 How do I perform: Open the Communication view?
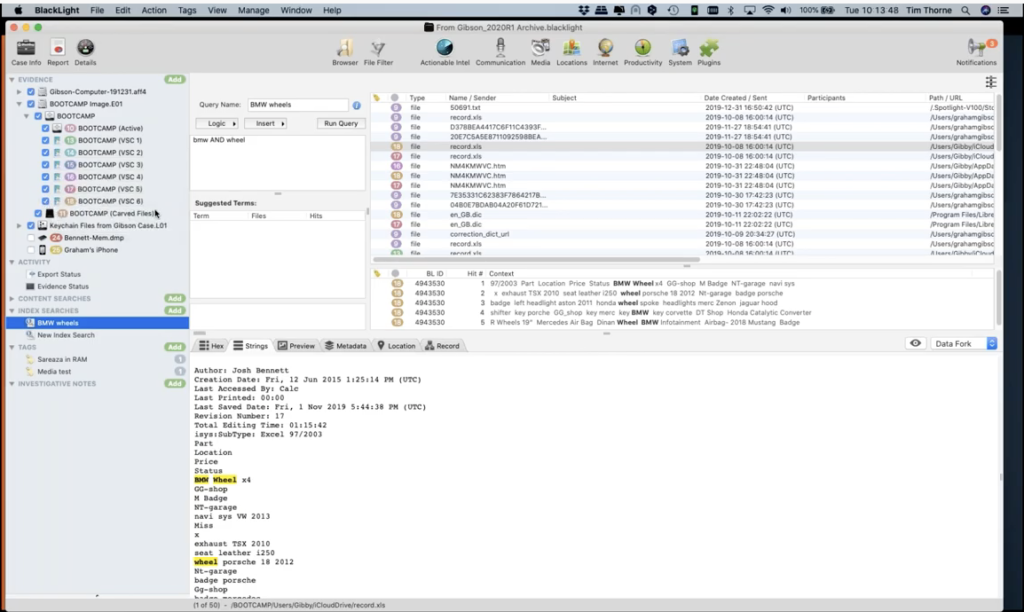(x=500, y=52)
